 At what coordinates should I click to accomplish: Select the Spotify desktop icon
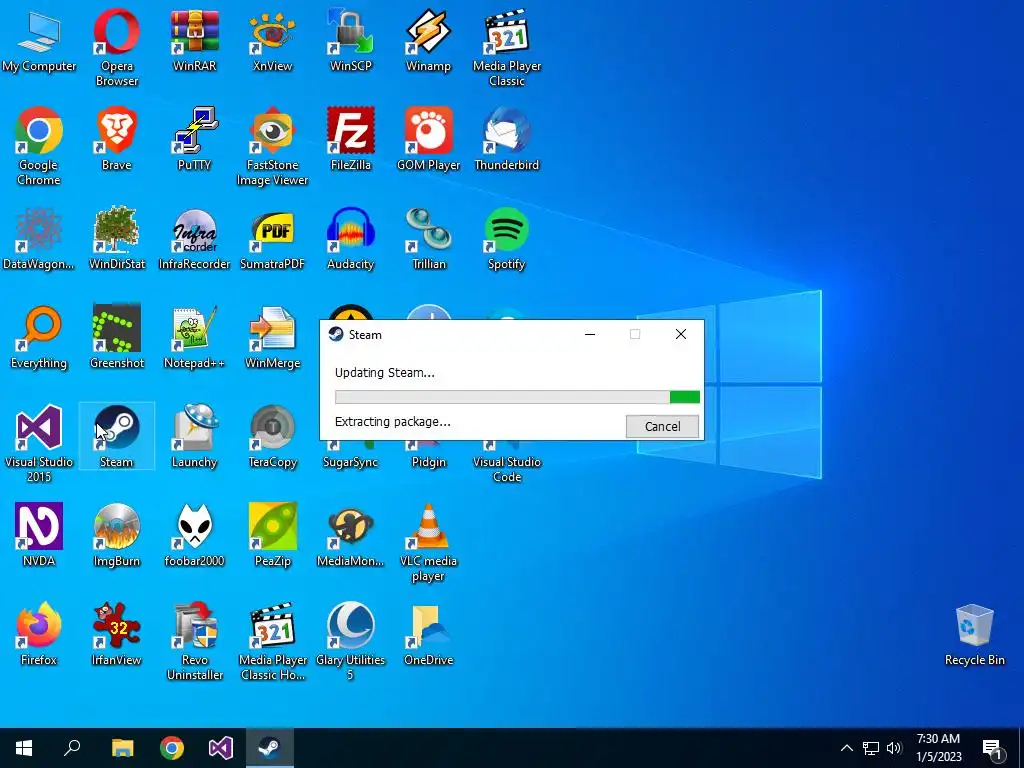507,239
